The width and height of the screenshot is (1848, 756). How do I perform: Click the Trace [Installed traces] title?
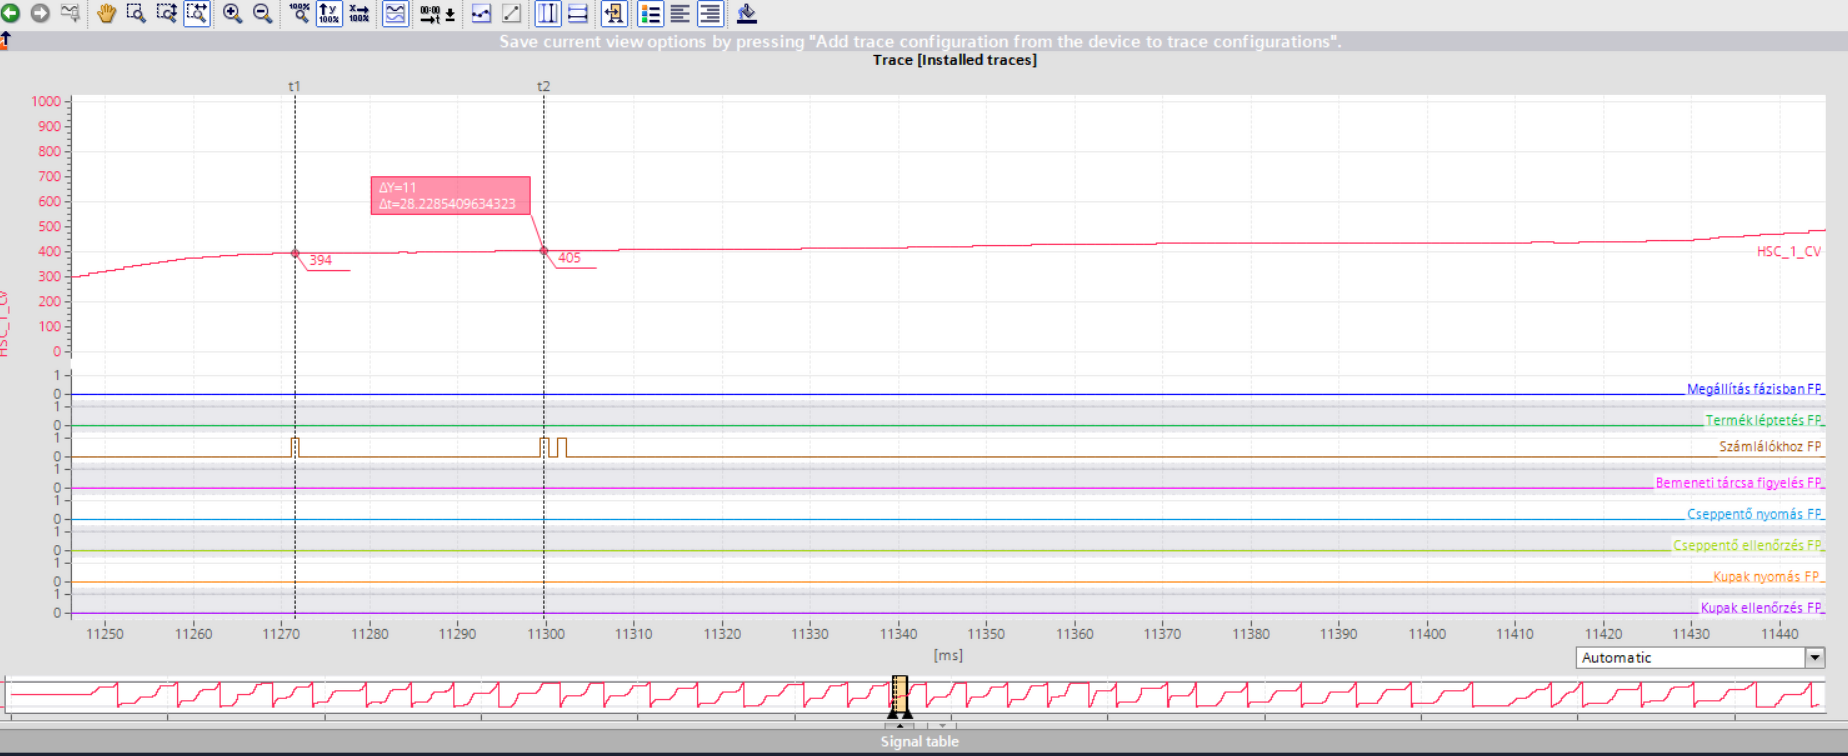click(954, 60)
